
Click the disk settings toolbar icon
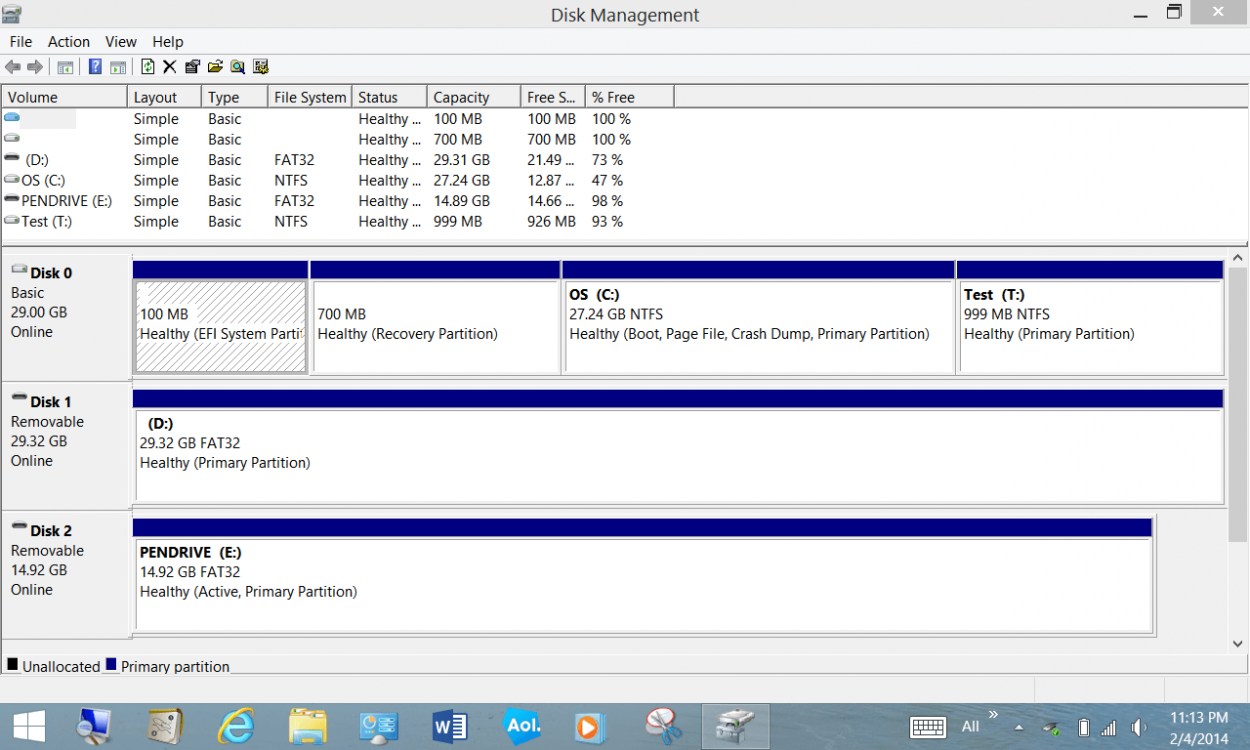[x=261, y=67]
